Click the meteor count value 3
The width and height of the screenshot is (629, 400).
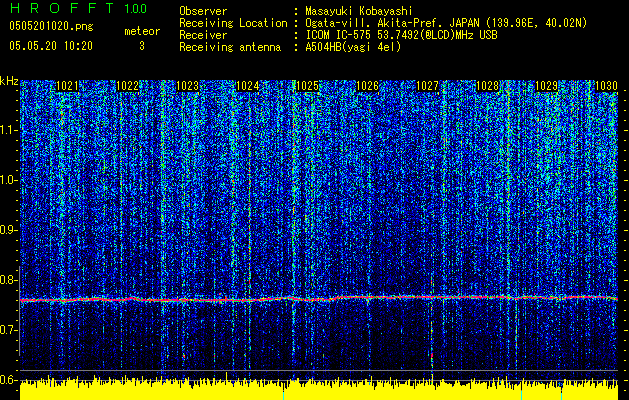point(141,46)
